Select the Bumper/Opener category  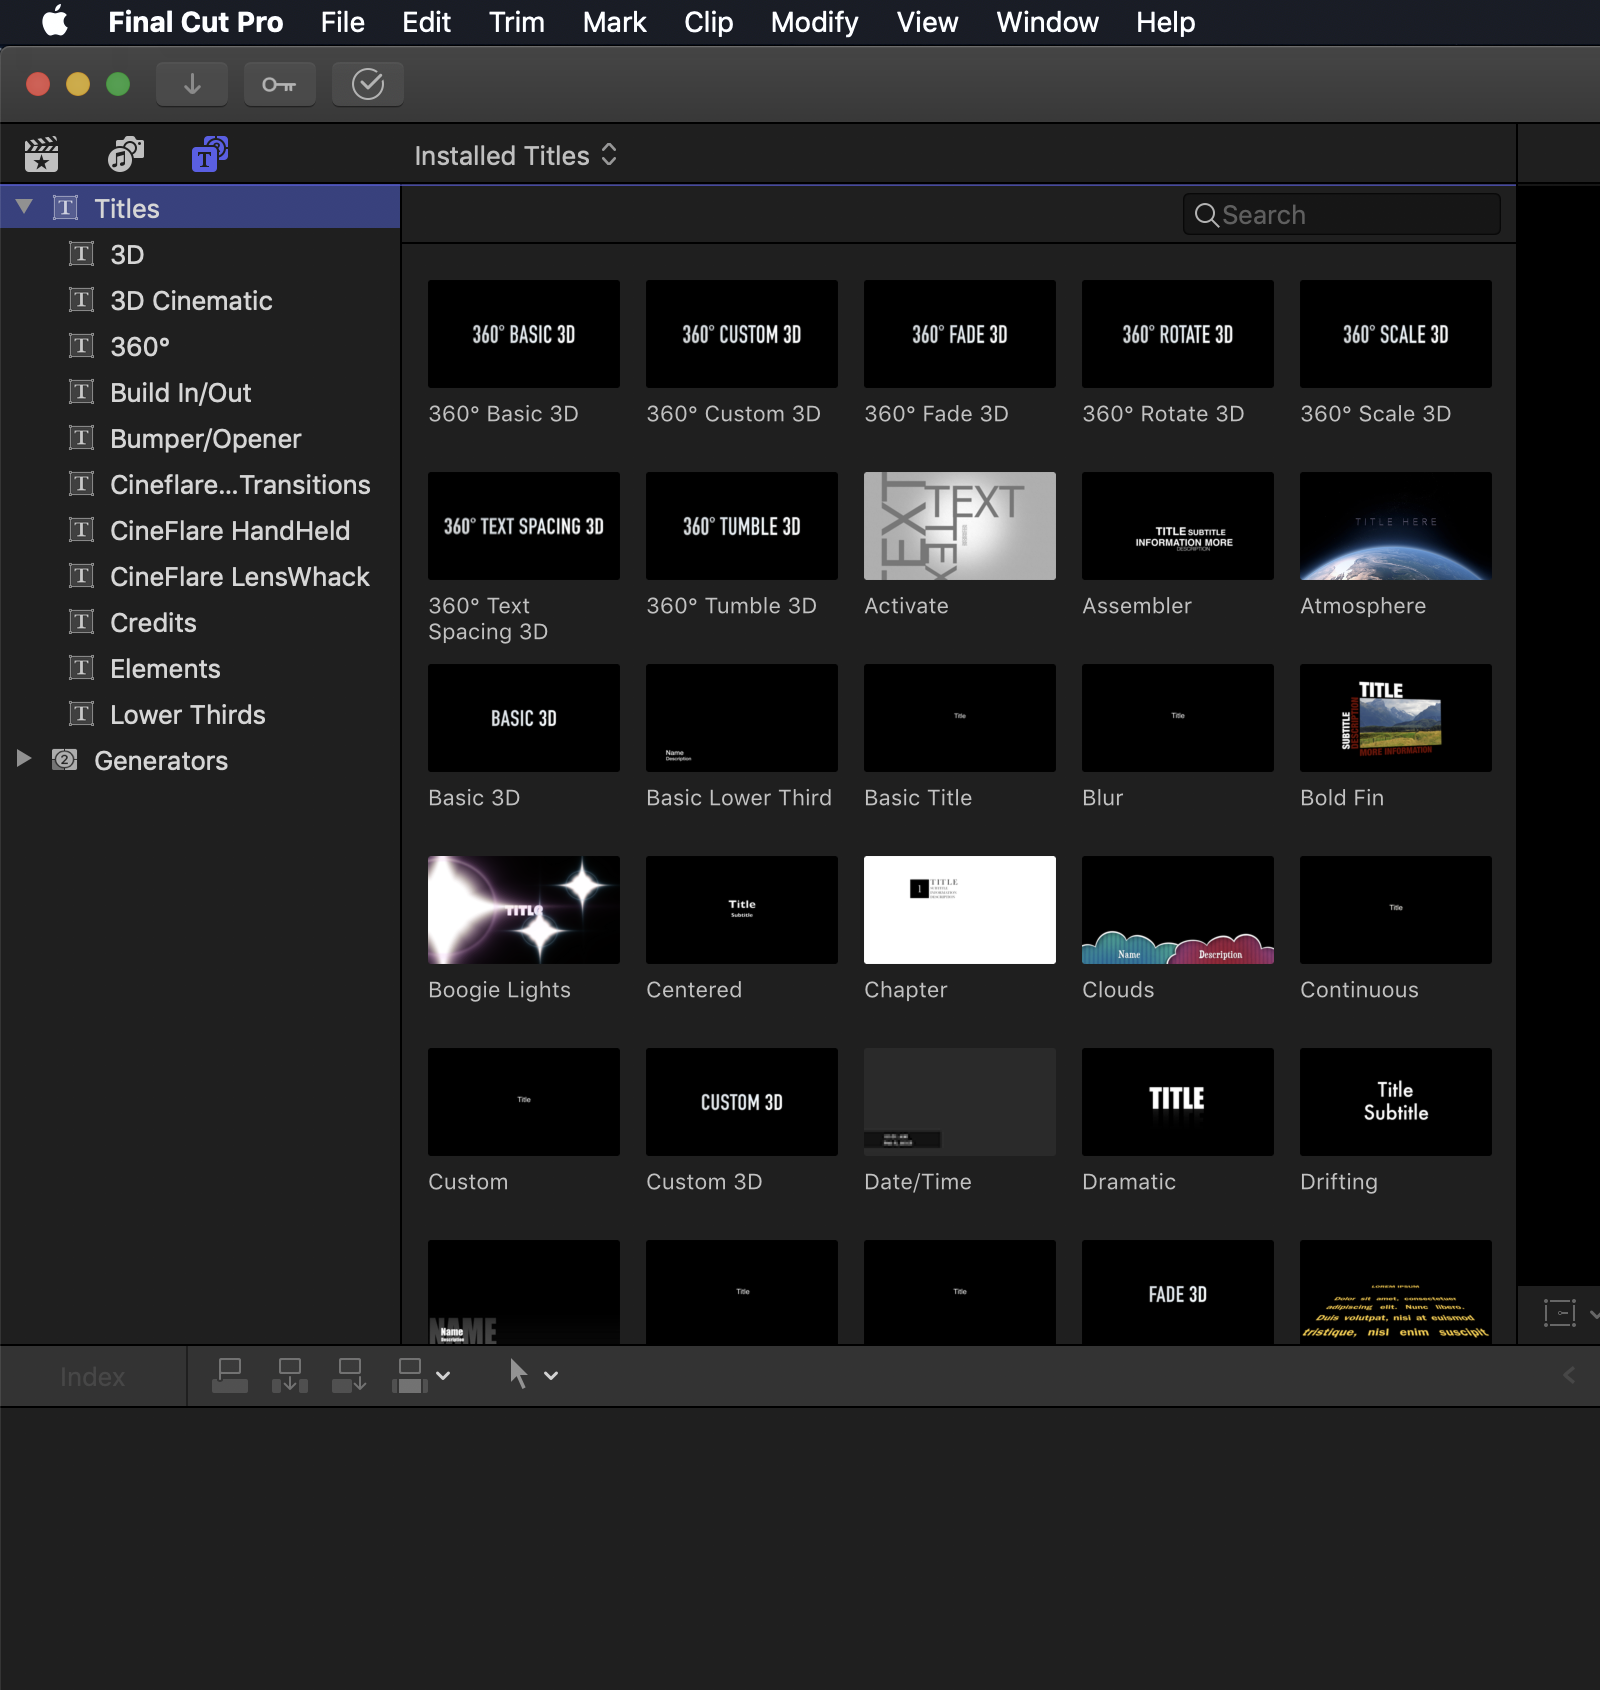200,438
